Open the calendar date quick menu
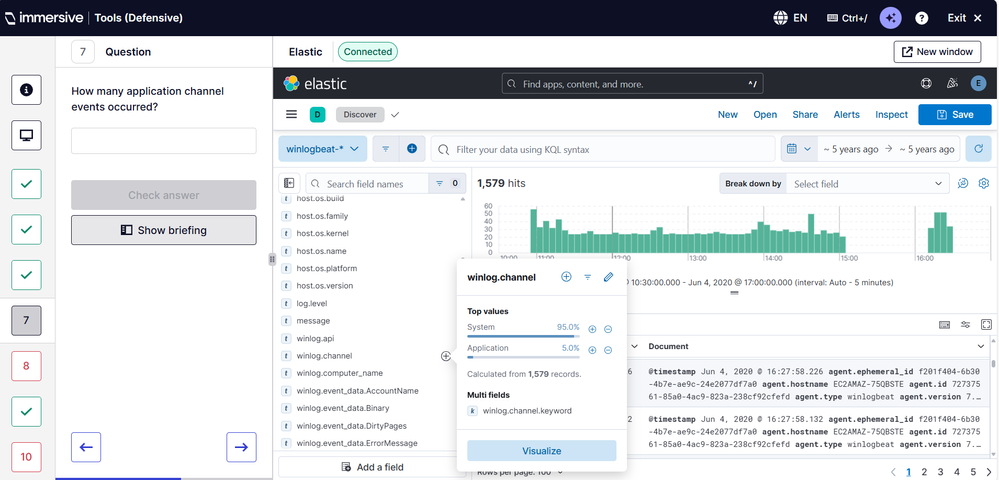The image size is (999, 480). [x=797, y=149]
